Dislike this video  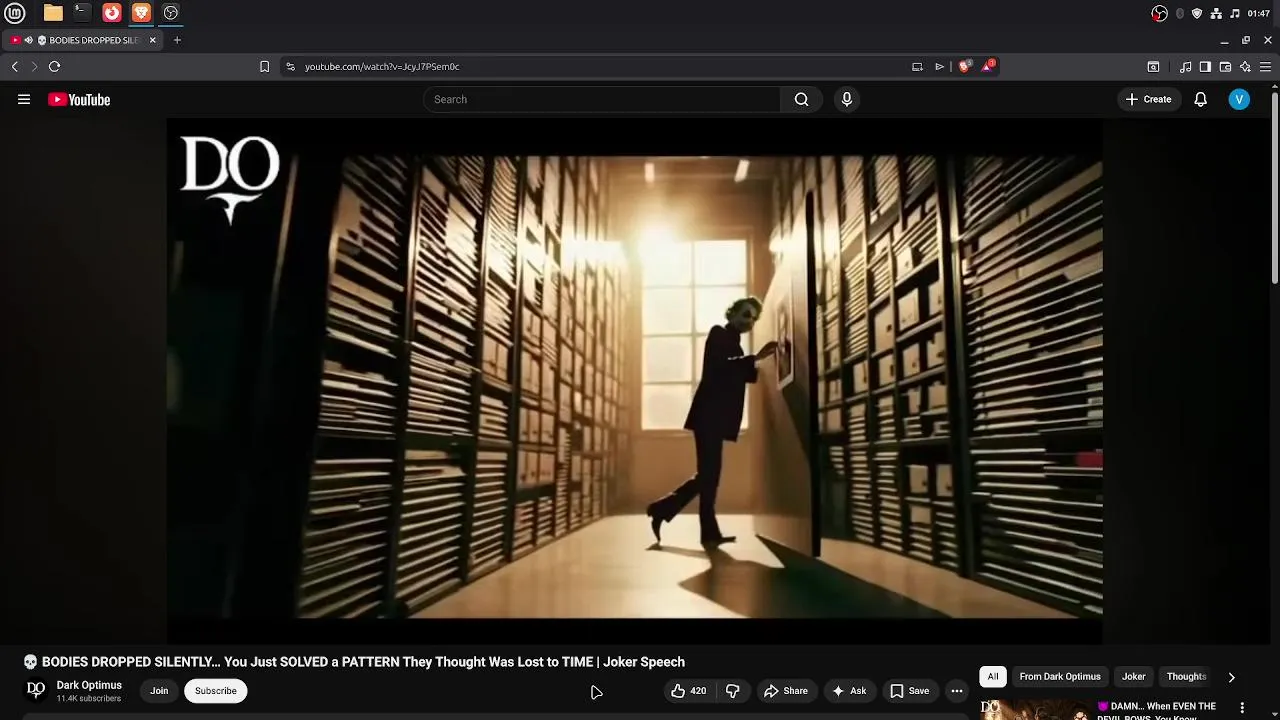(x=733, y=691)
